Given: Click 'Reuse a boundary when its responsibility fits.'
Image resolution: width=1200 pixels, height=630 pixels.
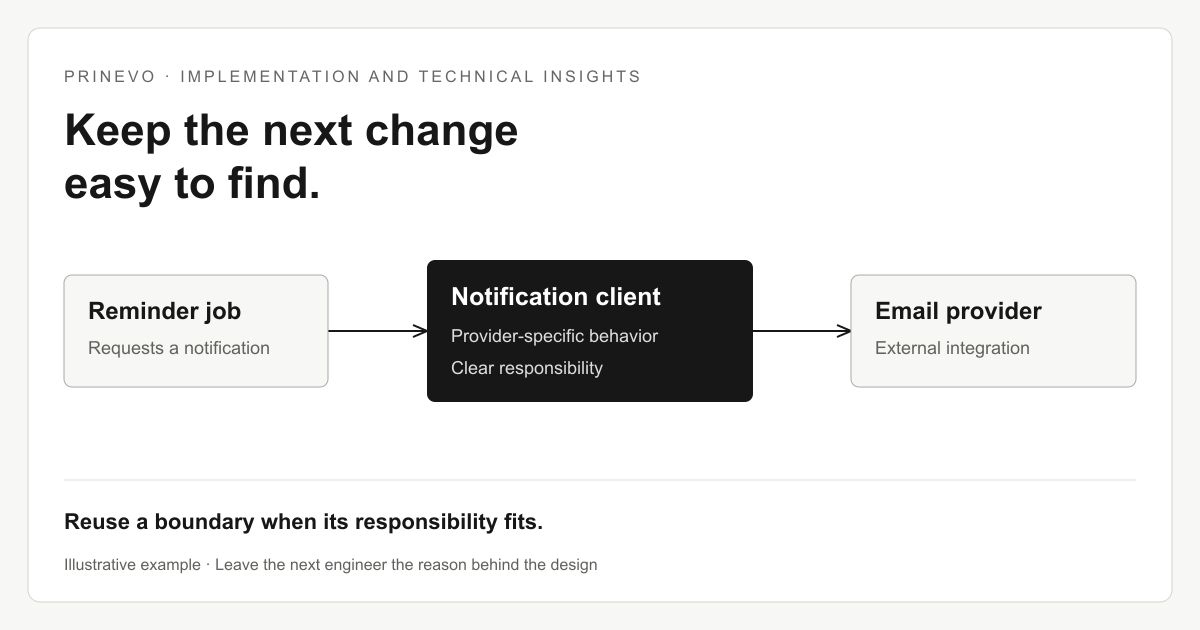Looking at the screenshot, I should pos(304,521).
